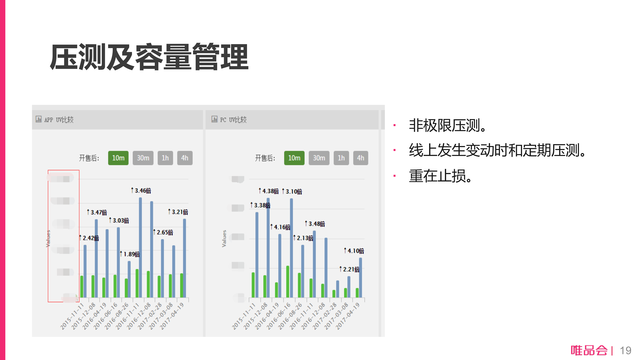
Task: Click the 开售后 label in APP chart
Action: point(89,158)
